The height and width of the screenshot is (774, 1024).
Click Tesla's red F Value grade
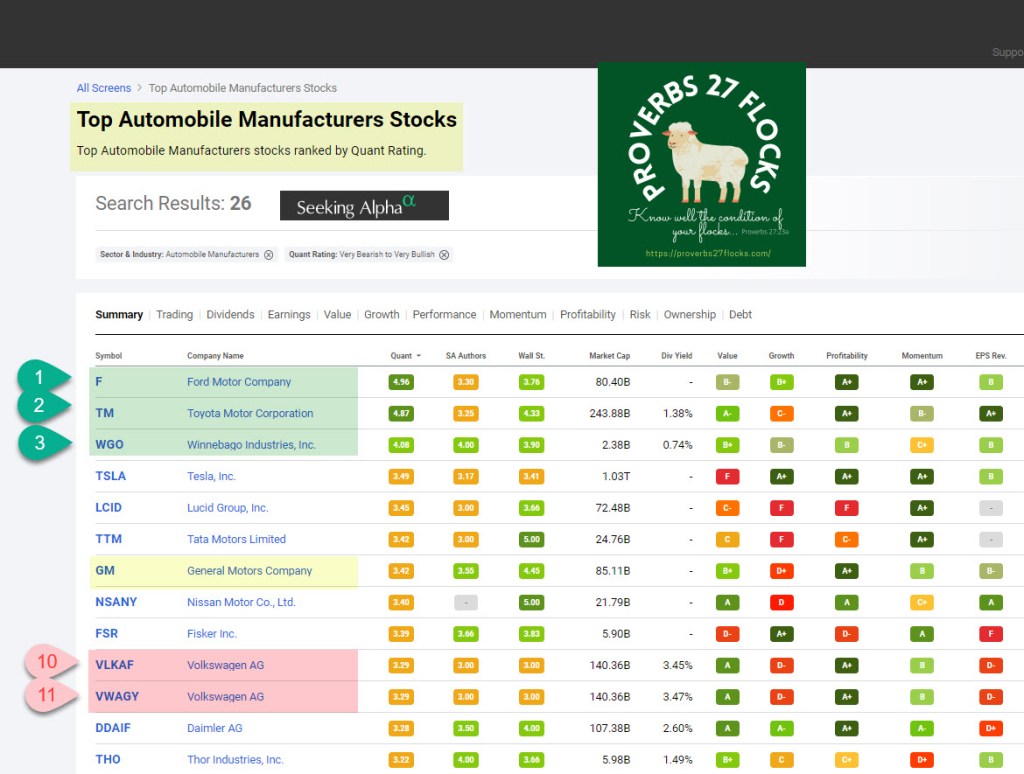tap(727, 476)
